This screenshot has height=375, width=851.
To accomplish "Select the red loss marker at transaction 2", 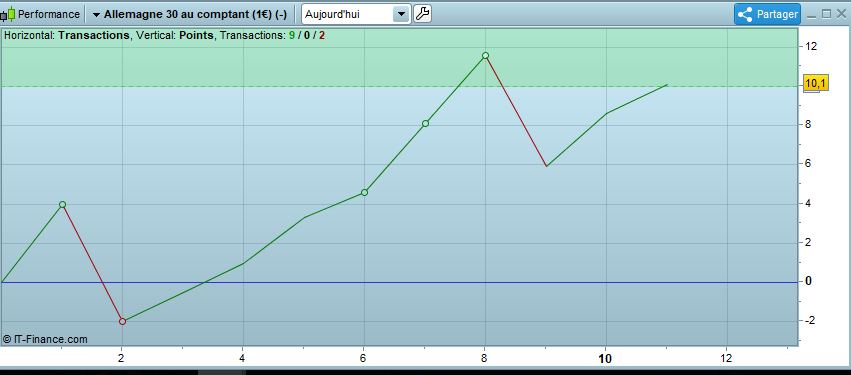I will click(122, 321).
